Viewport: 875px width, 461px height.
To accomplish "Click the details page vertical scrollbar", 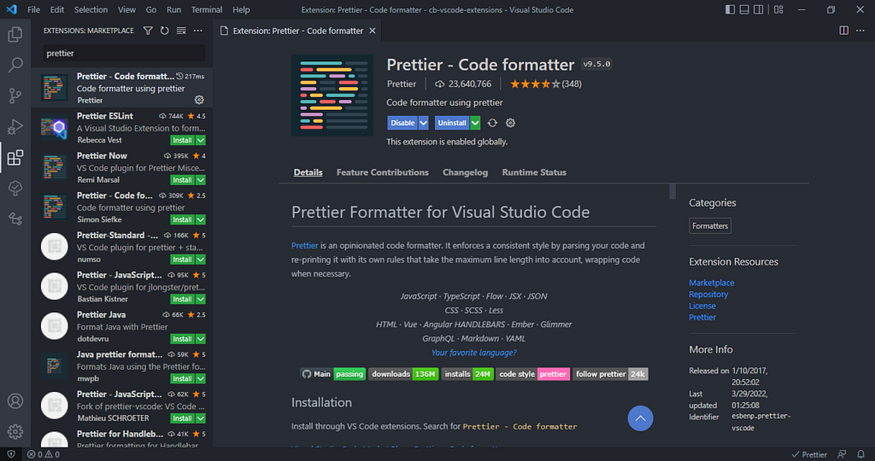I will (672, 191).
